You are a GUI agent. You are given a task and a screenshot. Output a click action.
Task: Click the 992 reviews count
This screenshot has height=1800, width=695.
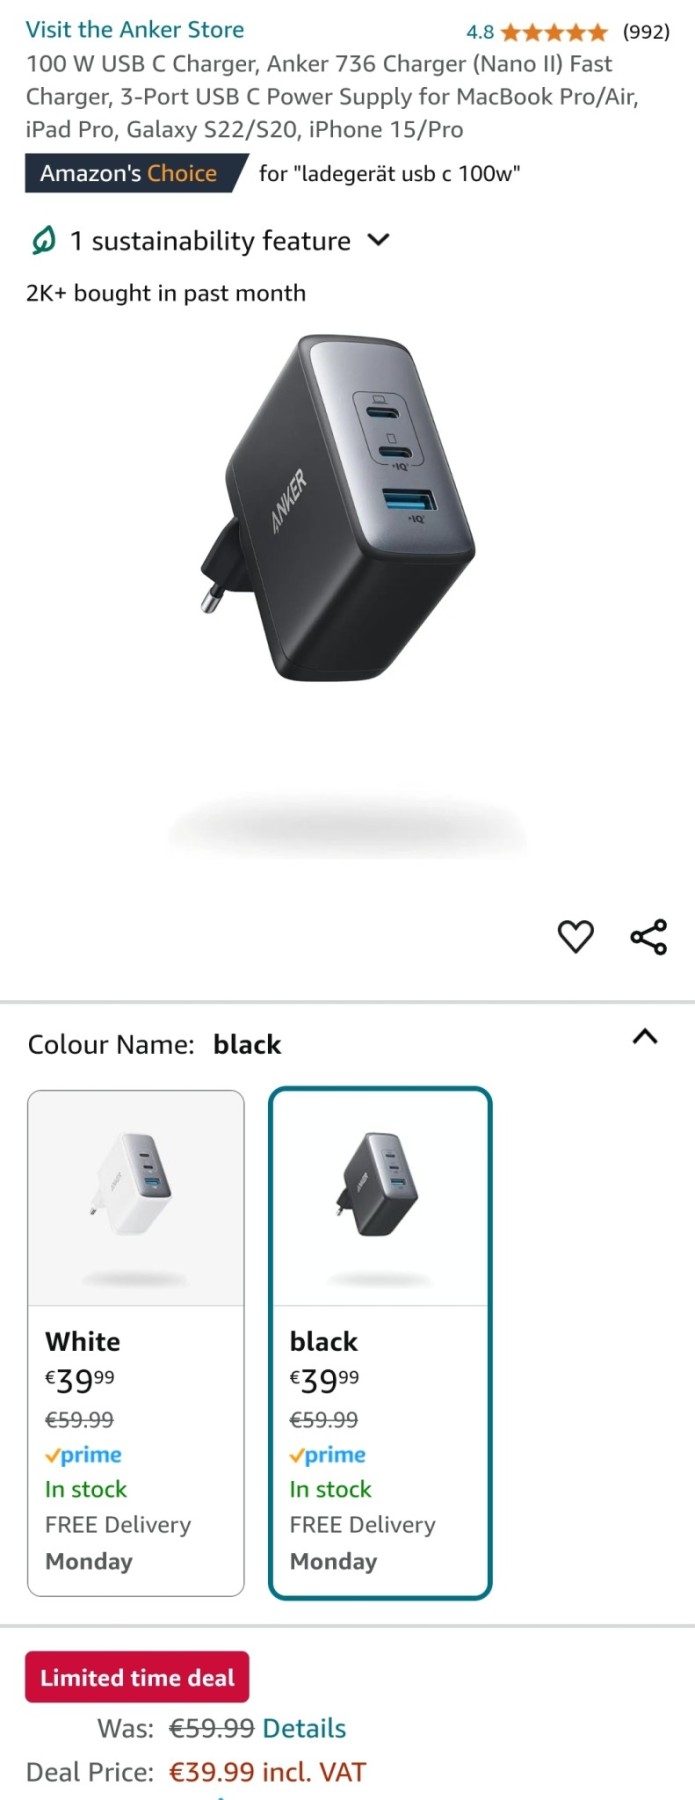(x=646, y=32)
